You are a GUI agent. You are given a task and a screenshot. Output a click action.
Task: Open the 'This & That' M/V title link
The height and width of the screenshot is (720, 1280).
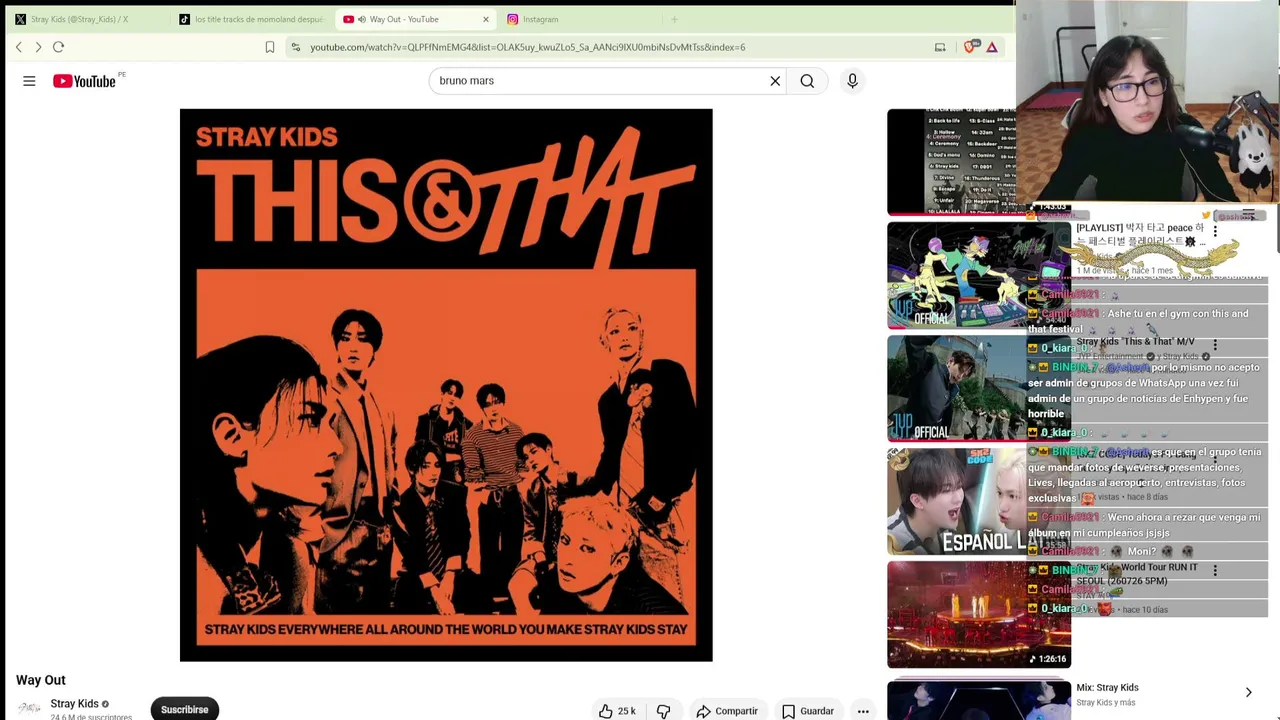1135,342
